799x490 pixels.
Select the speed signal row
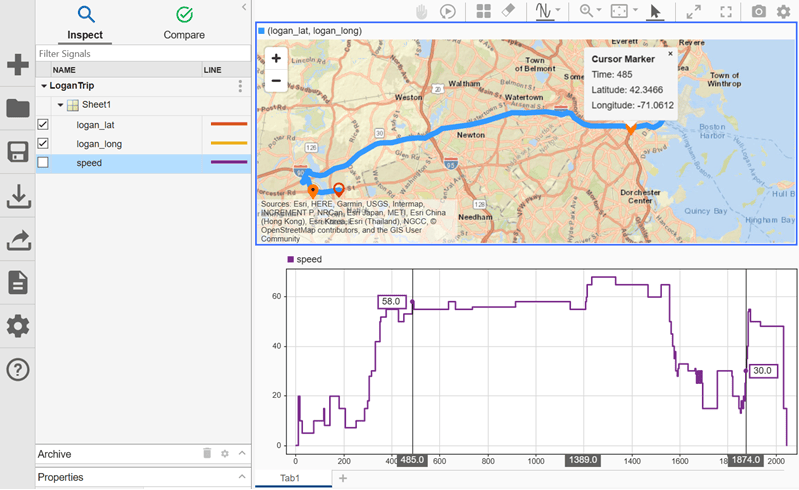tap(143, 163)
